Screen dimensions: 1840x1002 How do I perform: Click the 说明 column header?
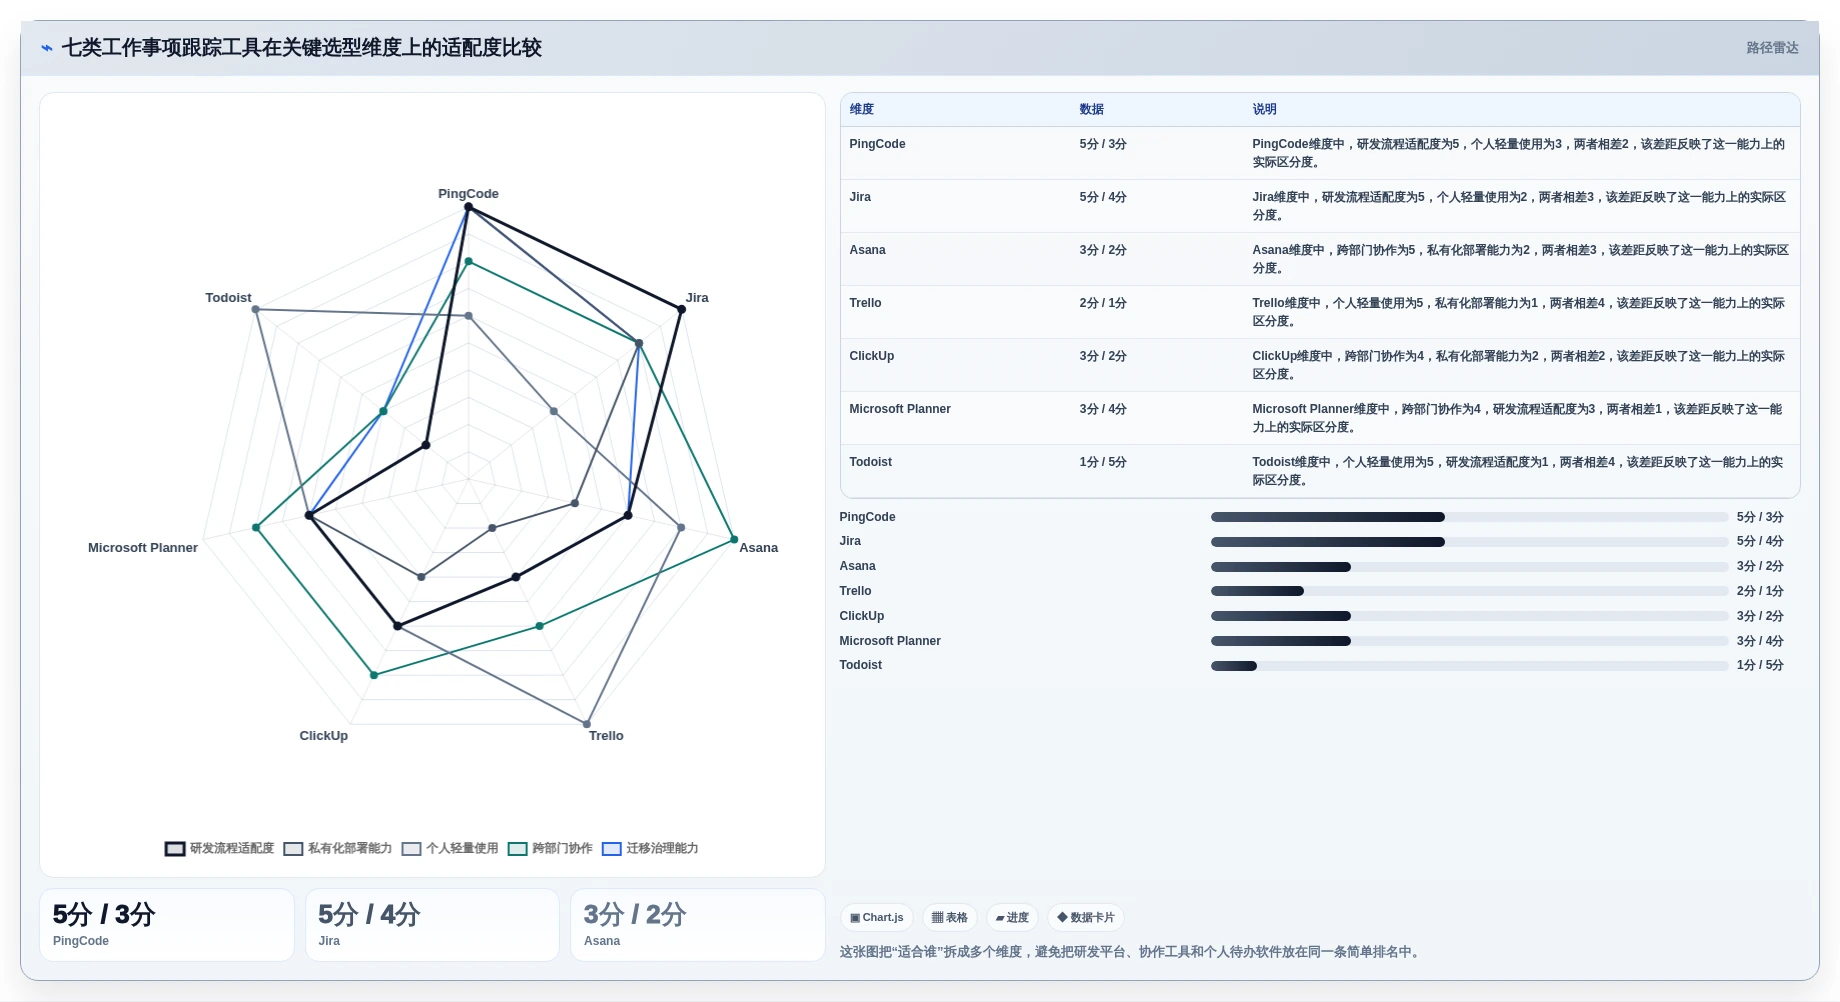(x=1264, y=109)
